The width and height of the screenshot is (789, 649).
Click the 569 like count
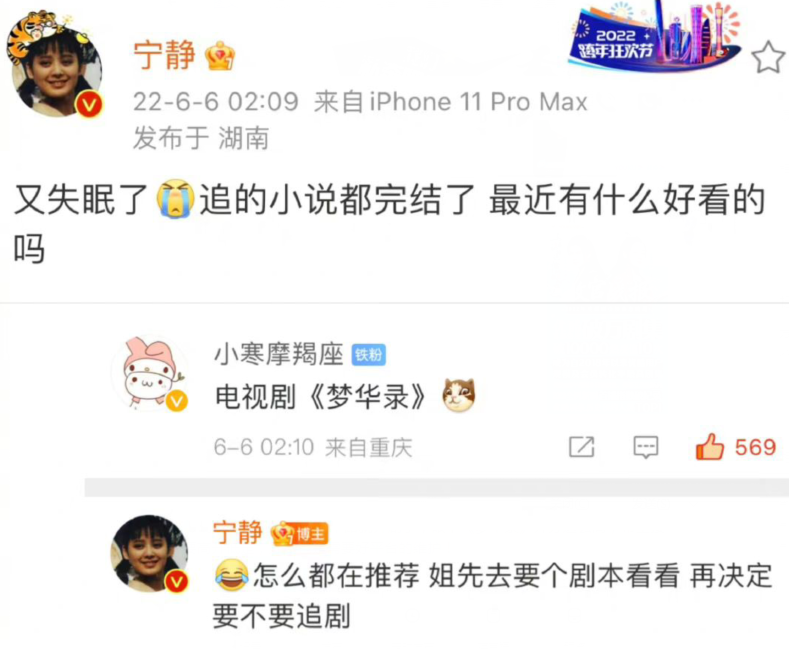(x=755, y=447)
